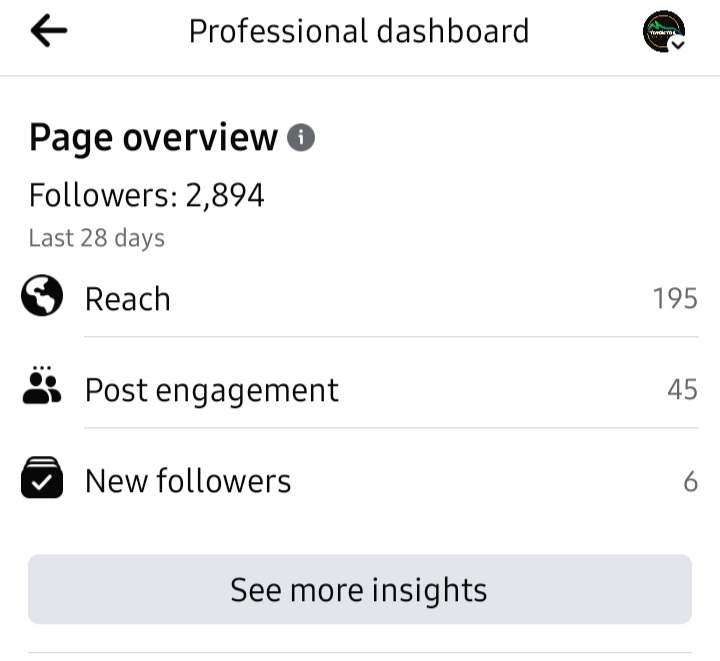The height and width of the screenshot is (661, 720).
Task: Expand the chevron on the profile avatar
Action: [677, 45]
